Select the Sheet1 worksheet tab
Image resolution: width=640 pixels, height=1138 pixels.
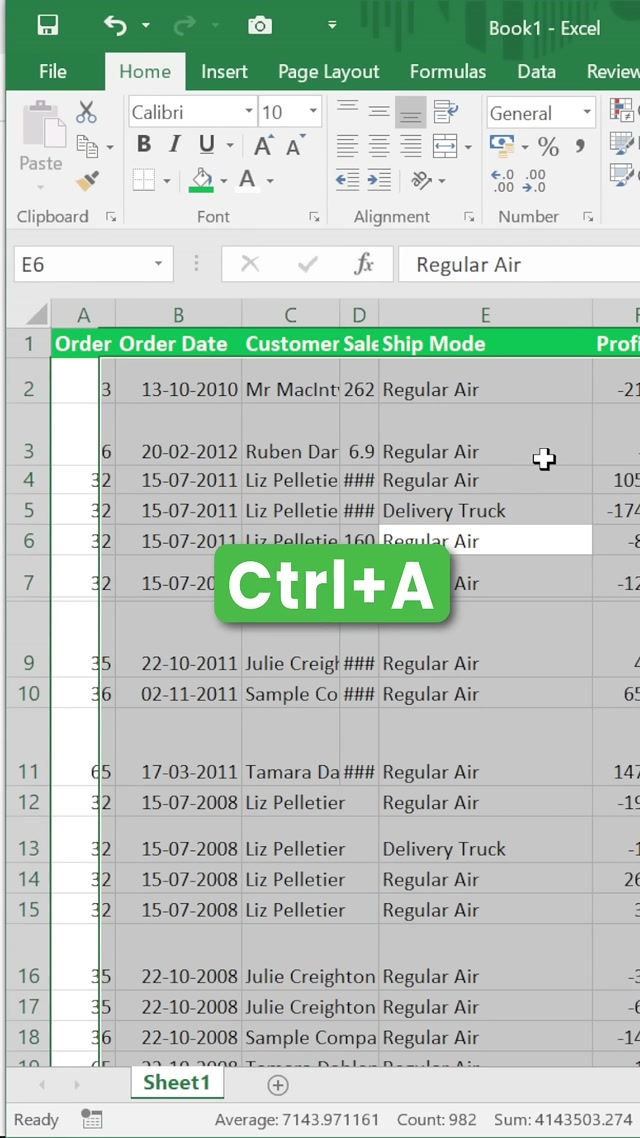point(177,1083)
